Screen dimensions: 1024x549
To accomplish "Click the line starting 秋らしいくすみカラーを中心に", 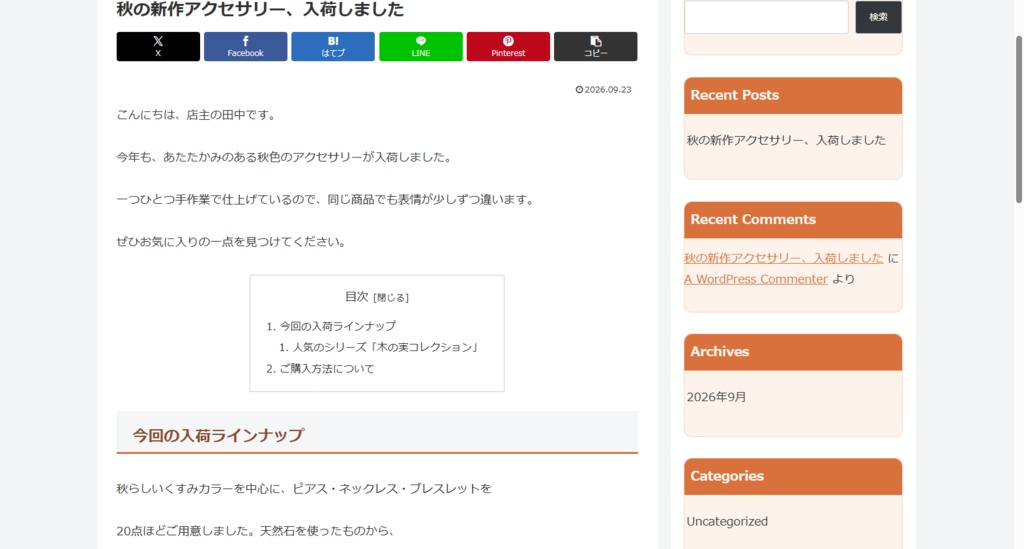I will (x=304, y=489).
